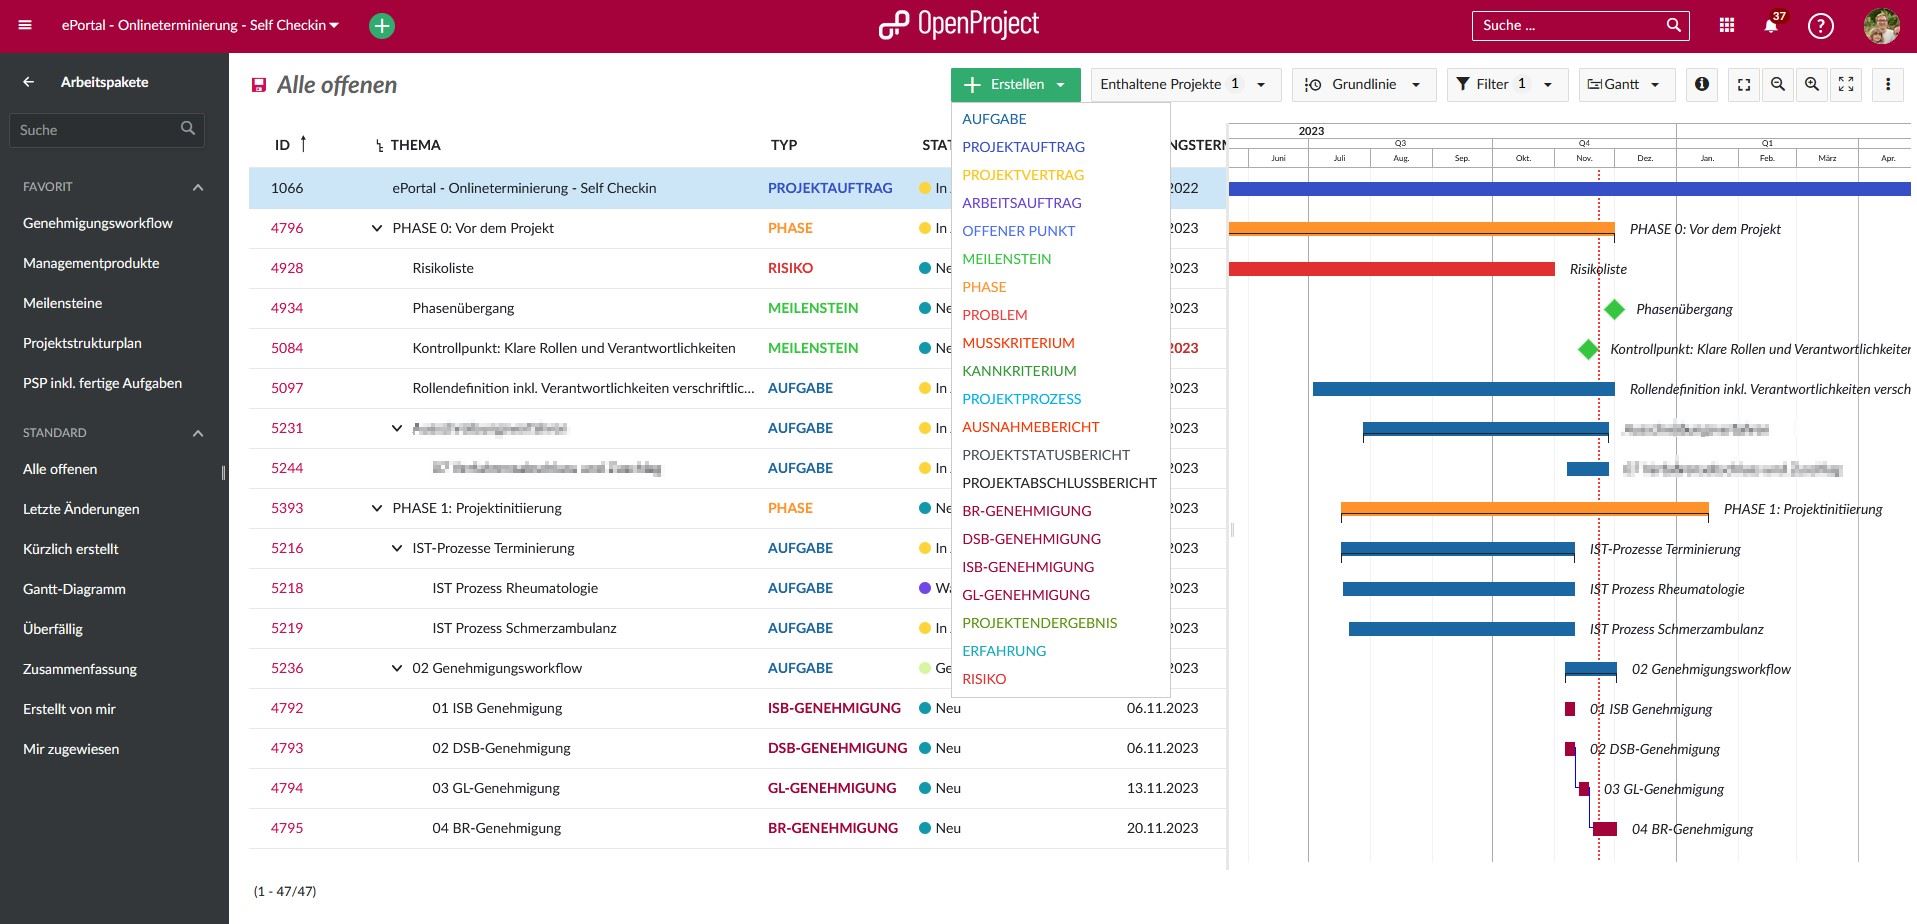Viewport: 1917px width, 924px height.
Task: Click the sidebar Suche search field
Action: point(97,130)
